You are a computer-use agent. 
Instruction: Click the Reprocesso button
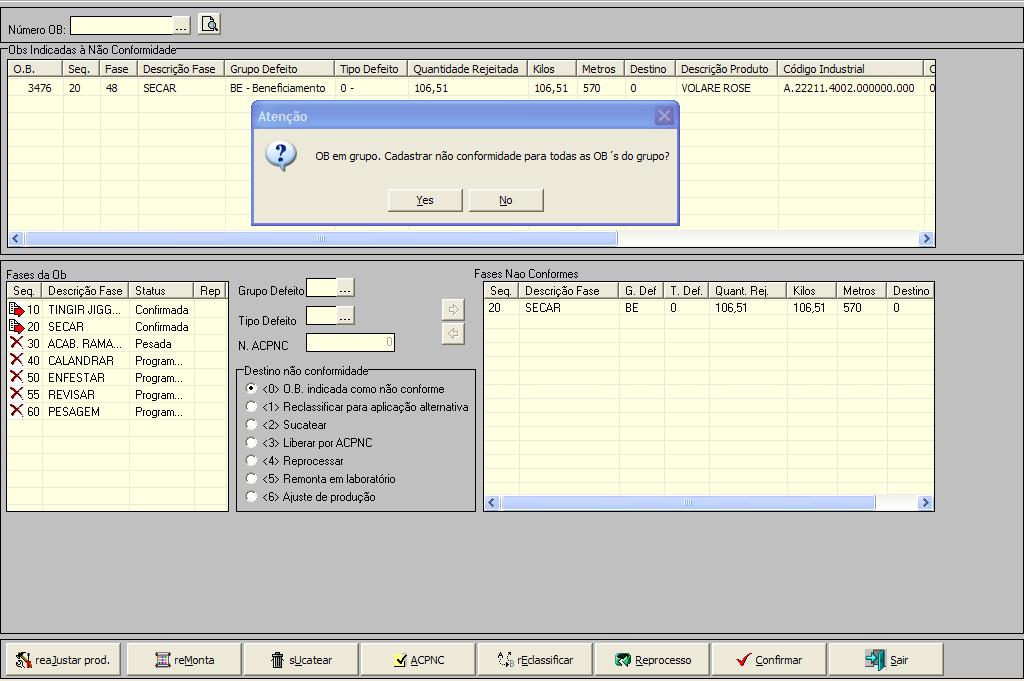[x=652, y=660]
